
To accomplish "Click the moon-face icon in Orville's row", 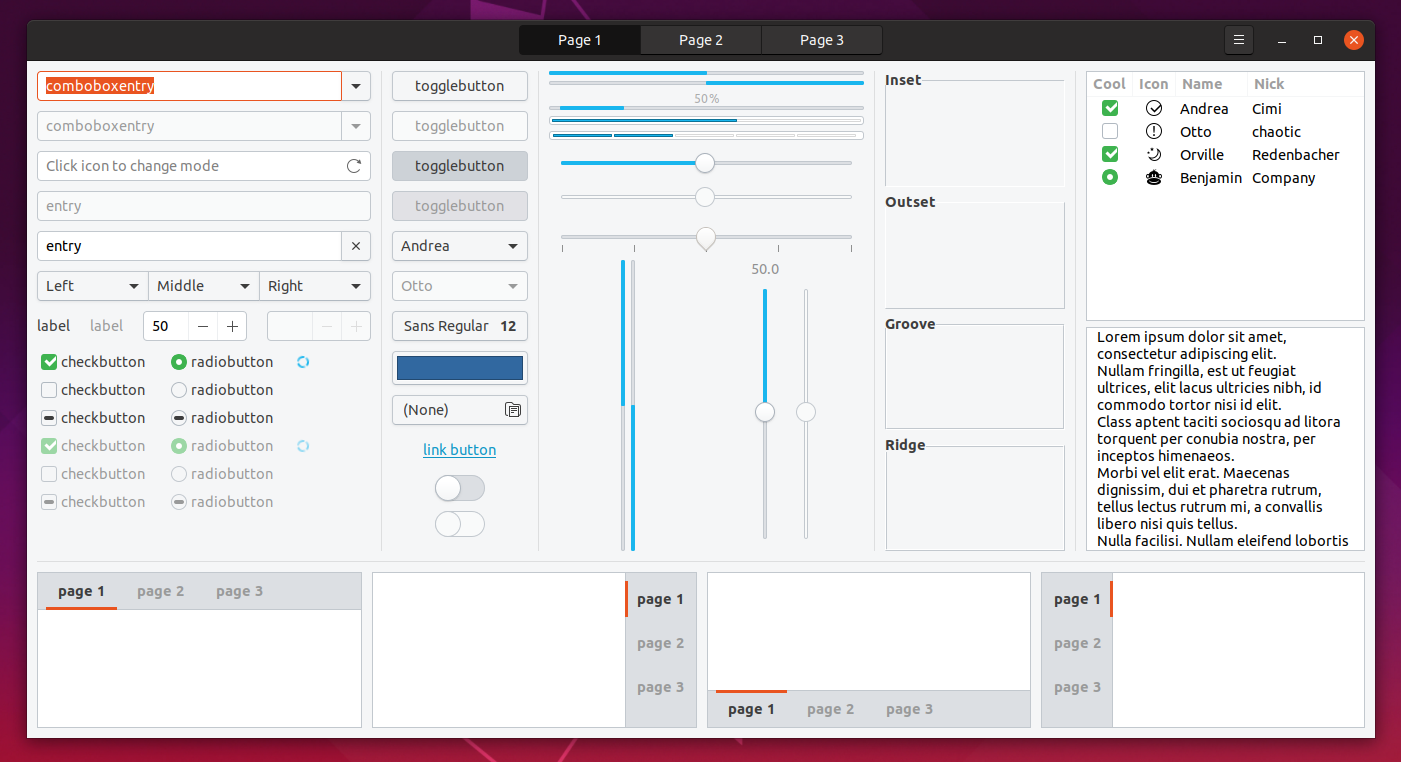I will point(1154,155).
